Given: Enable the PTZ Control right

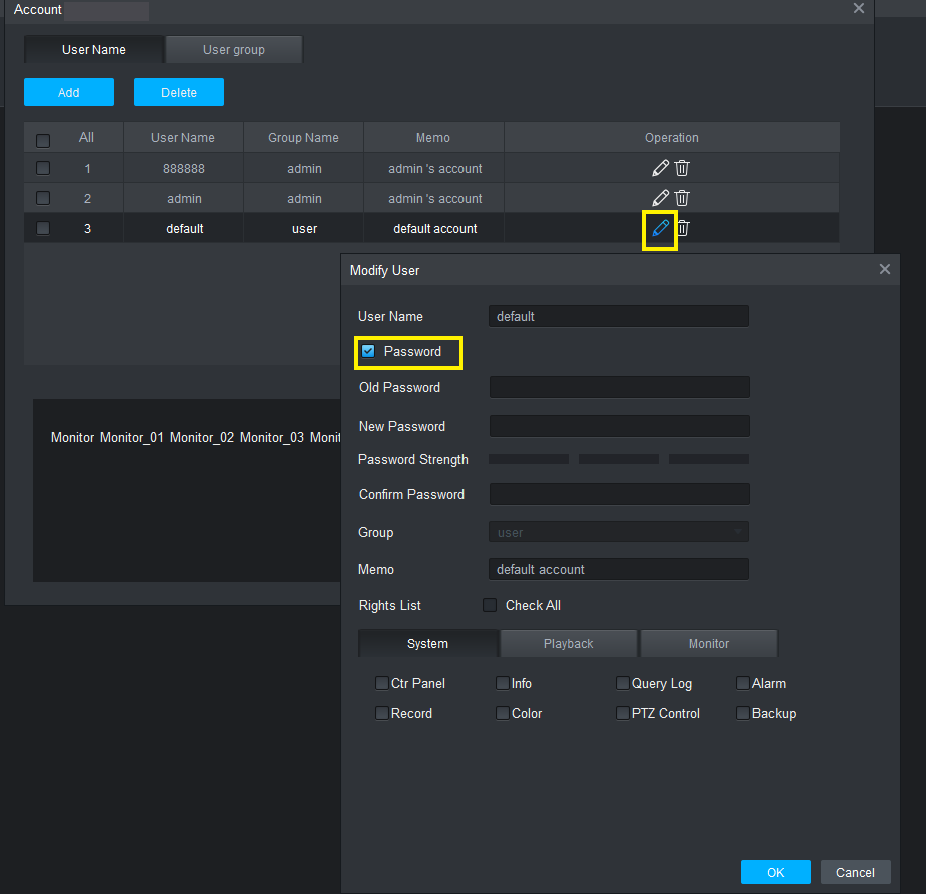Looking at the screenshot, I should (x=622, y=713).
